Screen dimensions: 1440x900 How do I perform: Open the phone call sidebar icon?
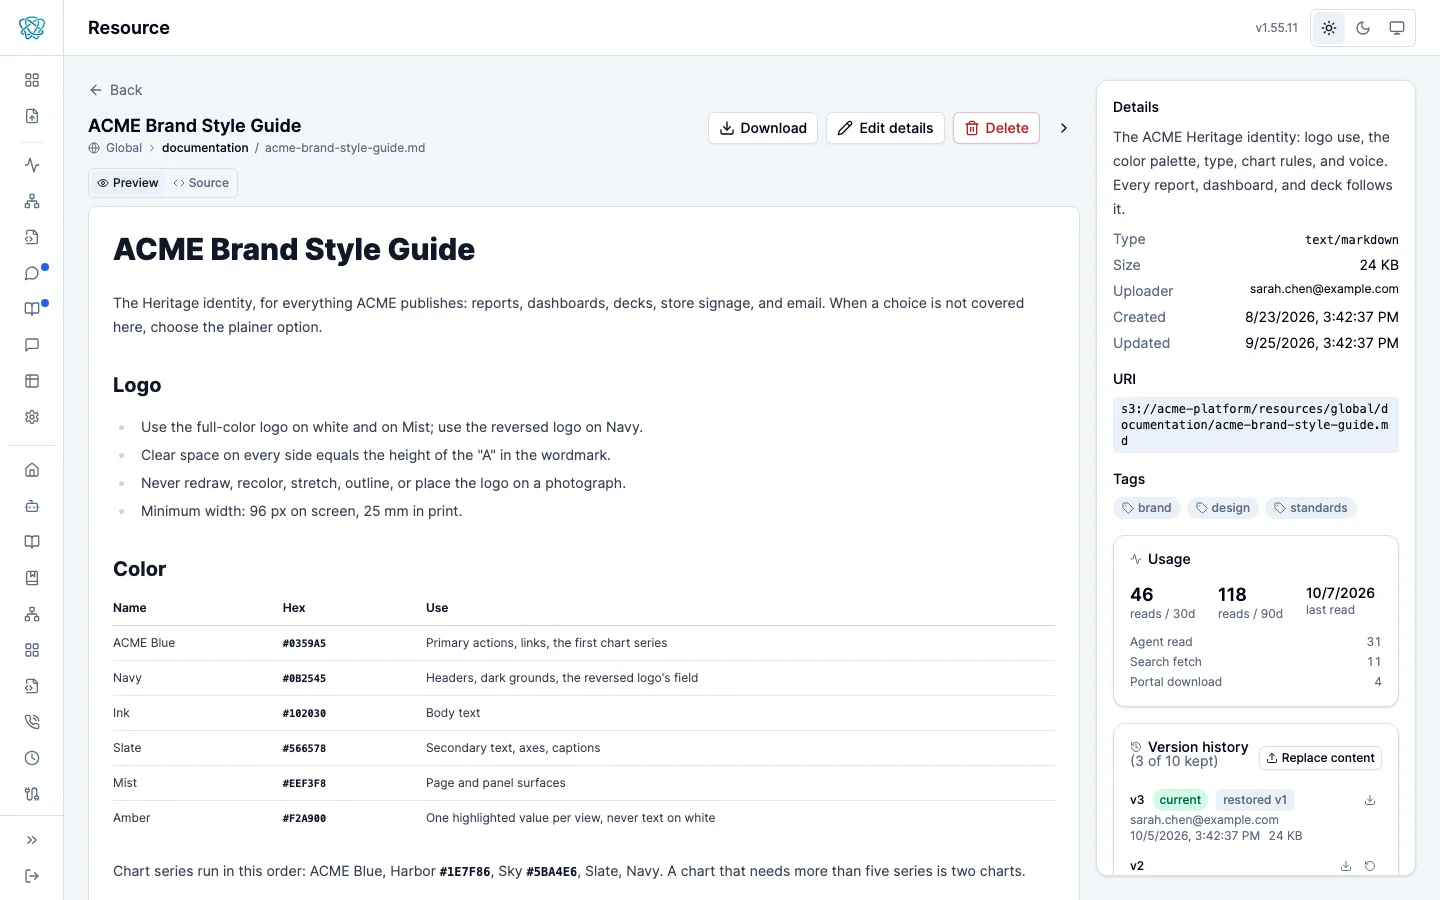(32, 722)
